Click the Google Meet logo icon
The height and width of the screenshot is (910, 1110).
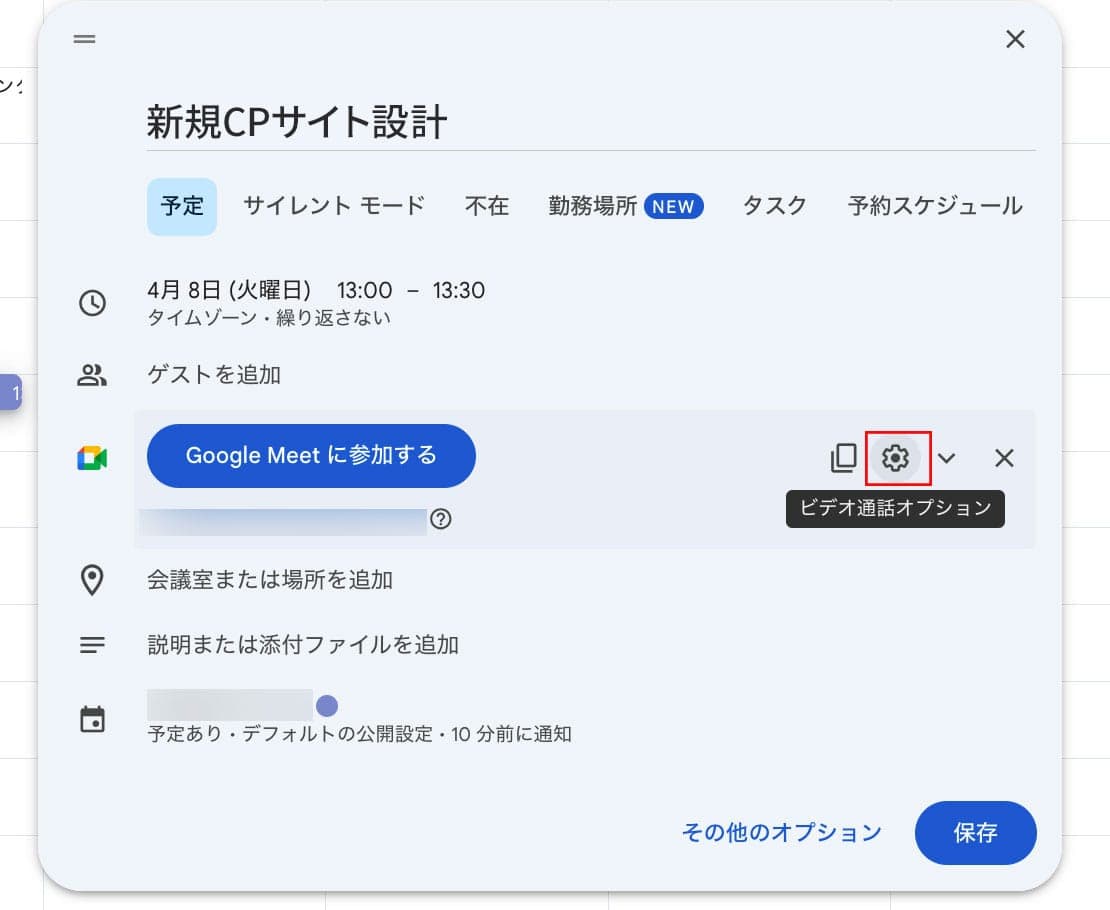pos(92,458)
